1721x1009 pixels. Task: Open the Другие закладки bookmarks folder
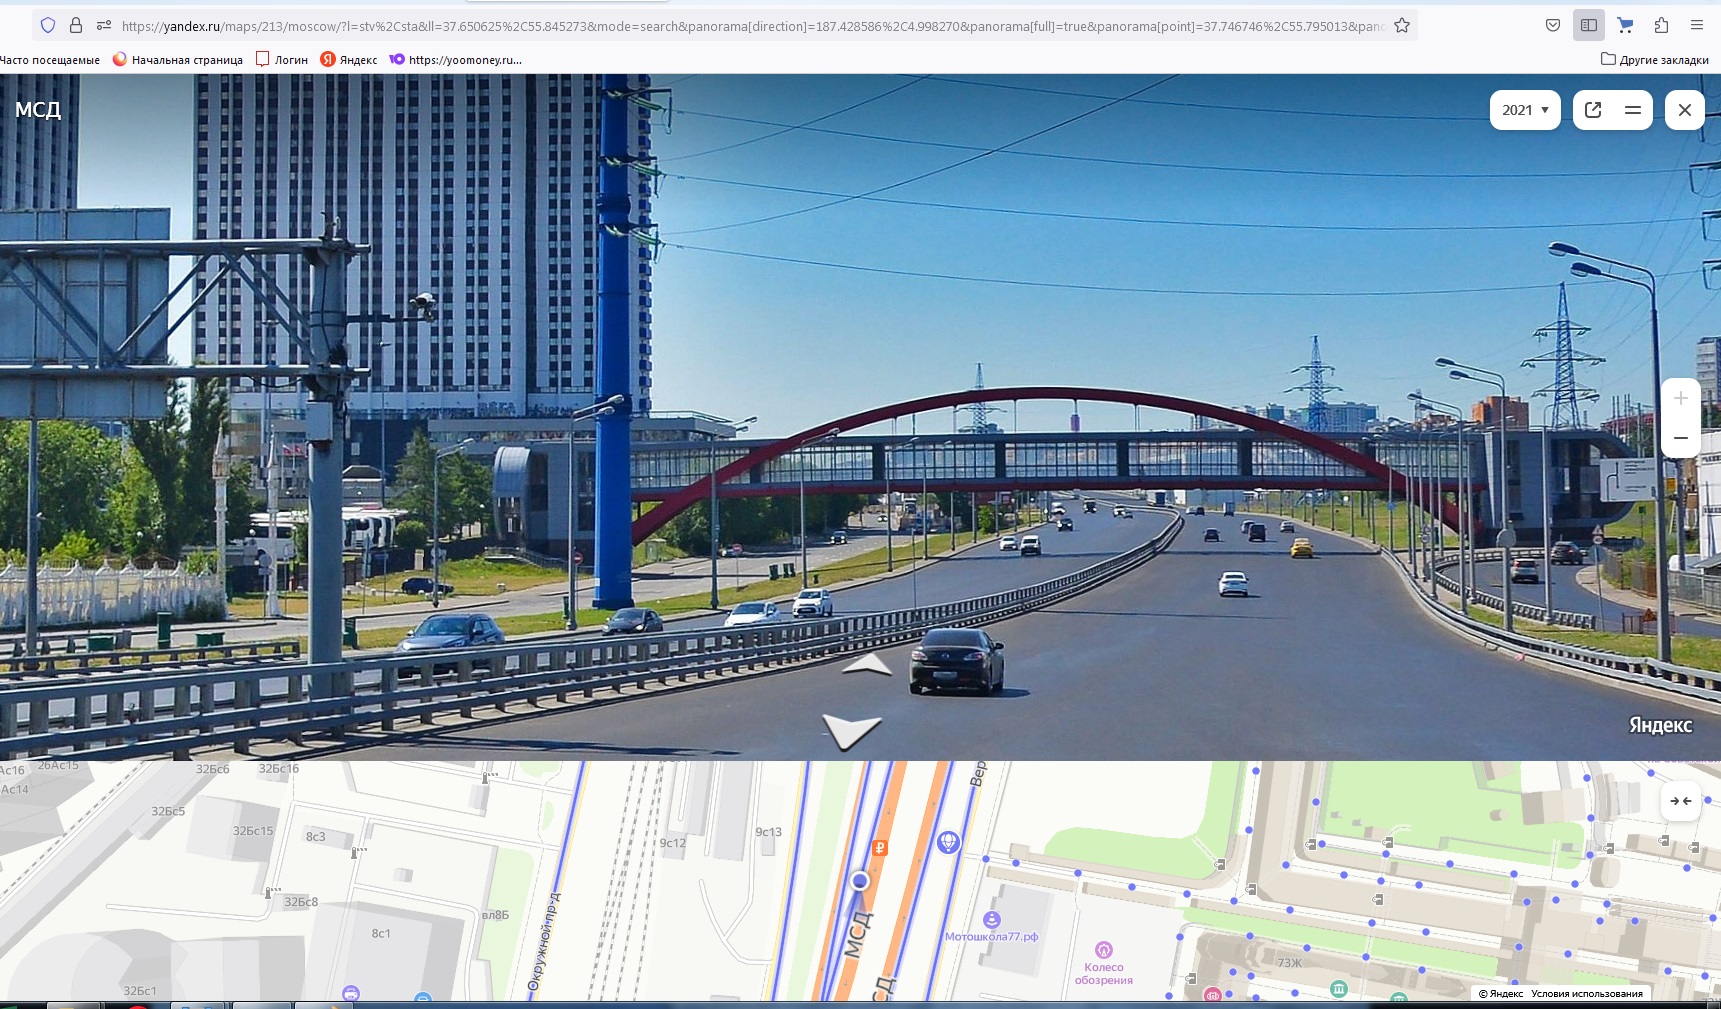tap(1655, 60)
